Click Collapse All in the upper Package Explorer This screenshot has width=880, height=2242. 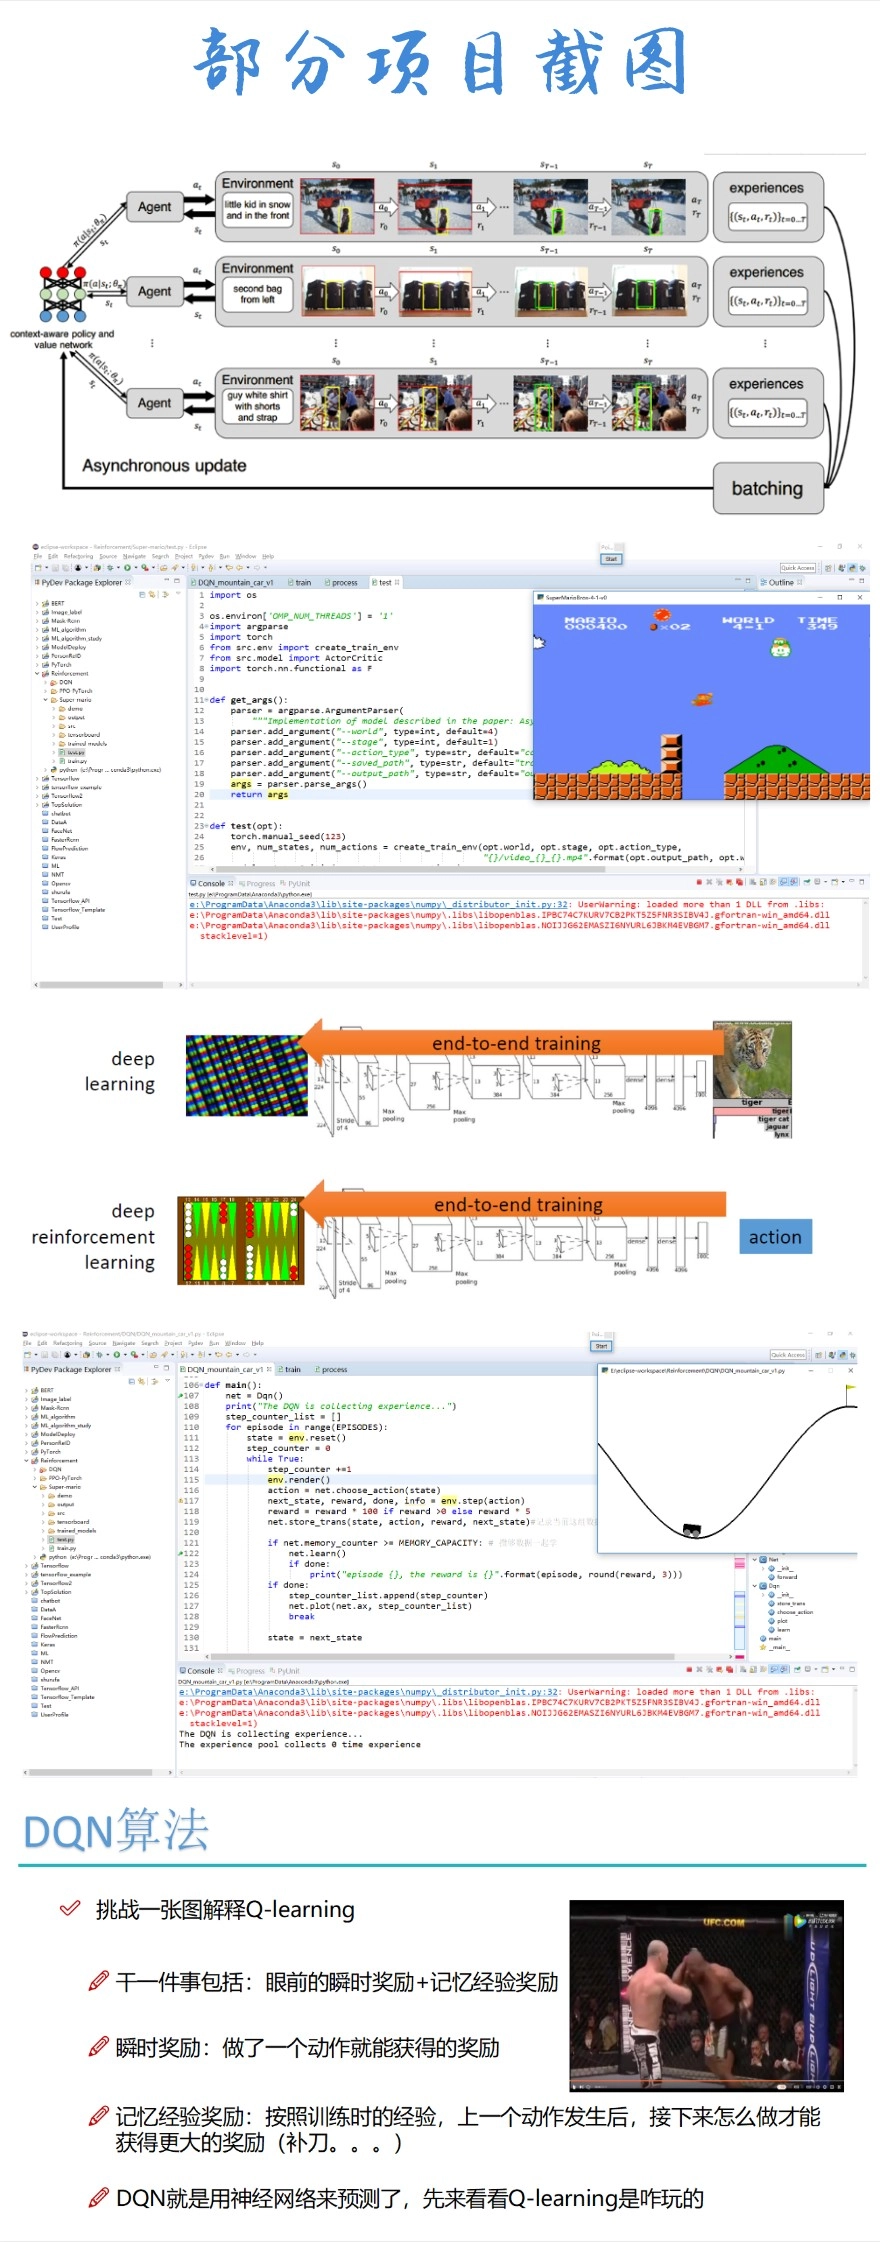click(142, 594)
